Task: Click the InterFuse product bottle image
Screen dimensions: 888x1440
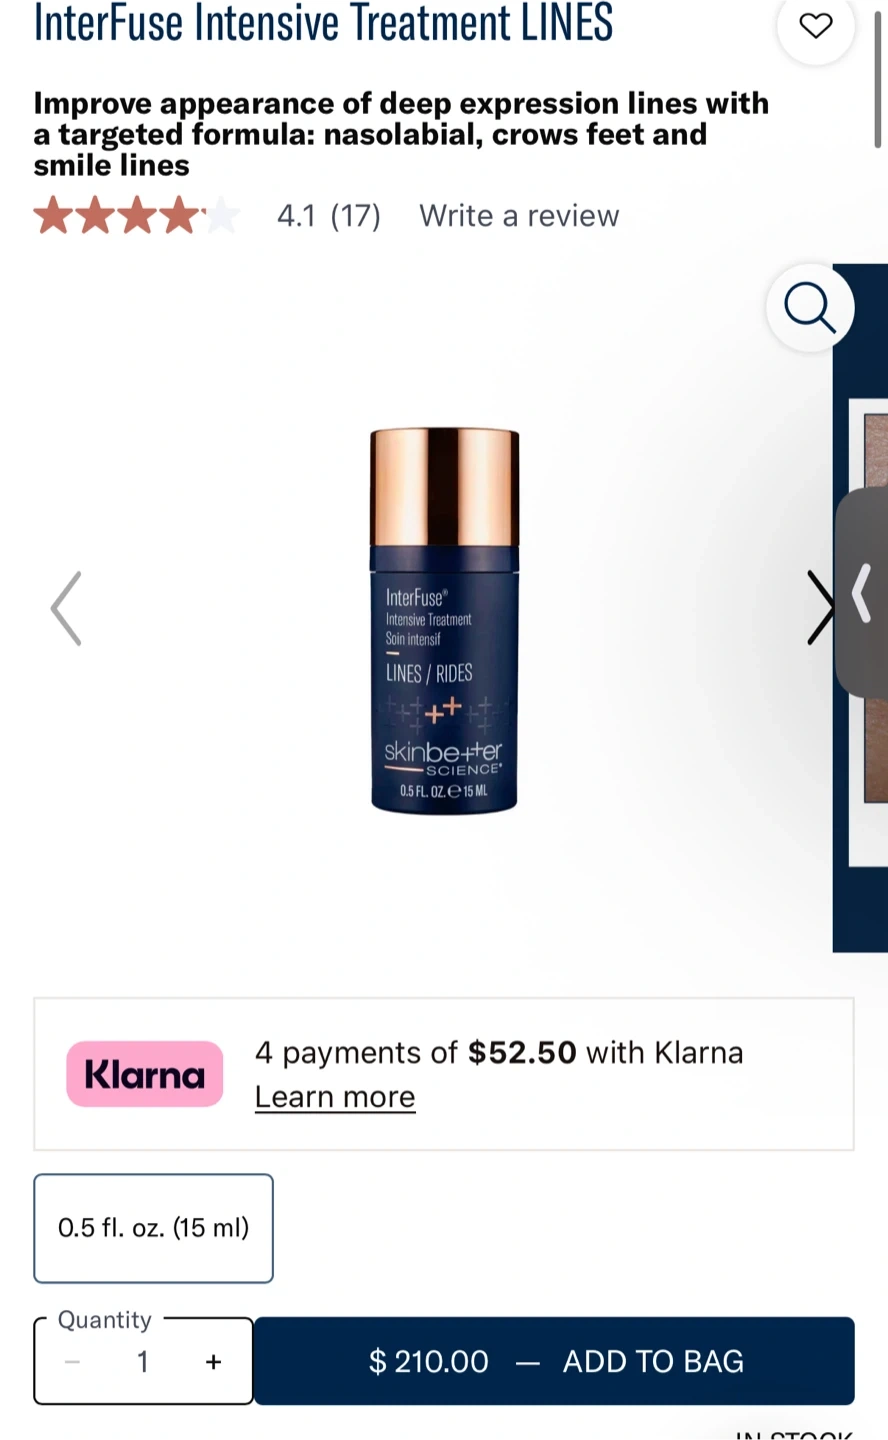Action: (x=444, y=620)
